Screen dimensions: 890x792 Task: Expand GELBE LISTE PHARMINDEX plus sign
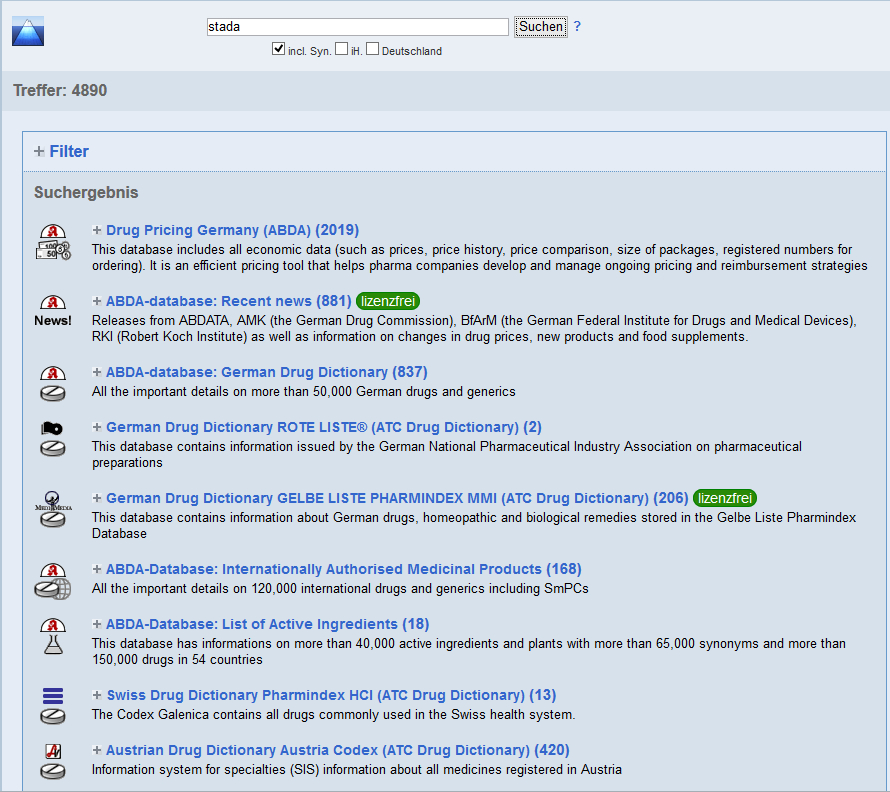97,498
